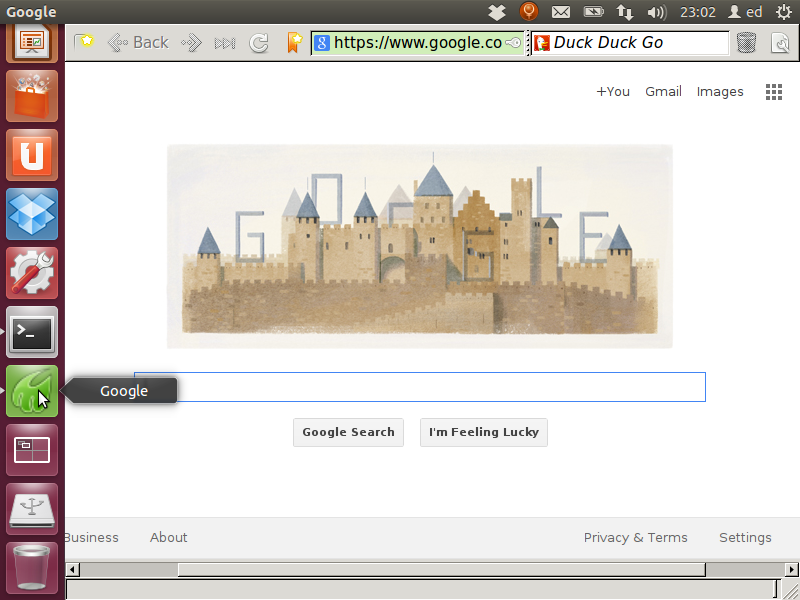800x600 pixels.
Task: Click the horizontal scrollbar left arrow
Action: click(72, 569)
